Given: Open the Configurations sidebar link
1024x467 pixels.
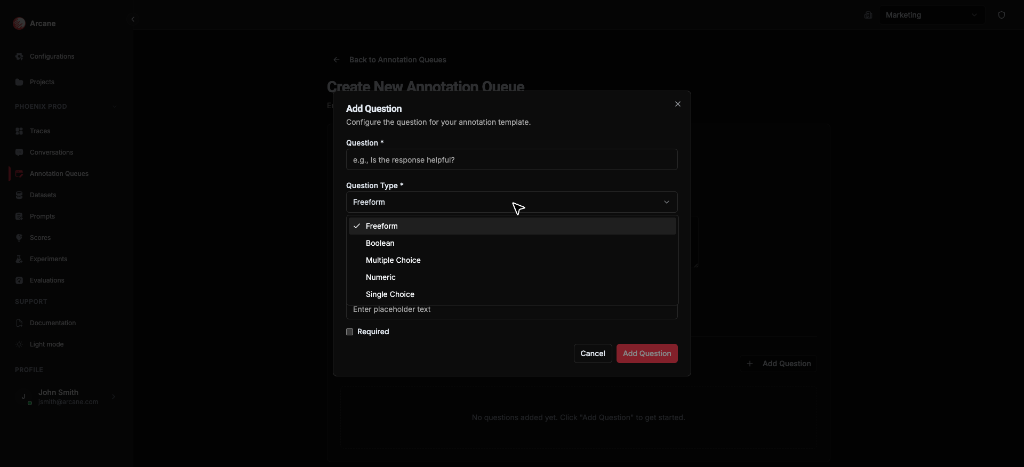Looking at the screenshot, I should tap(52, 57).
